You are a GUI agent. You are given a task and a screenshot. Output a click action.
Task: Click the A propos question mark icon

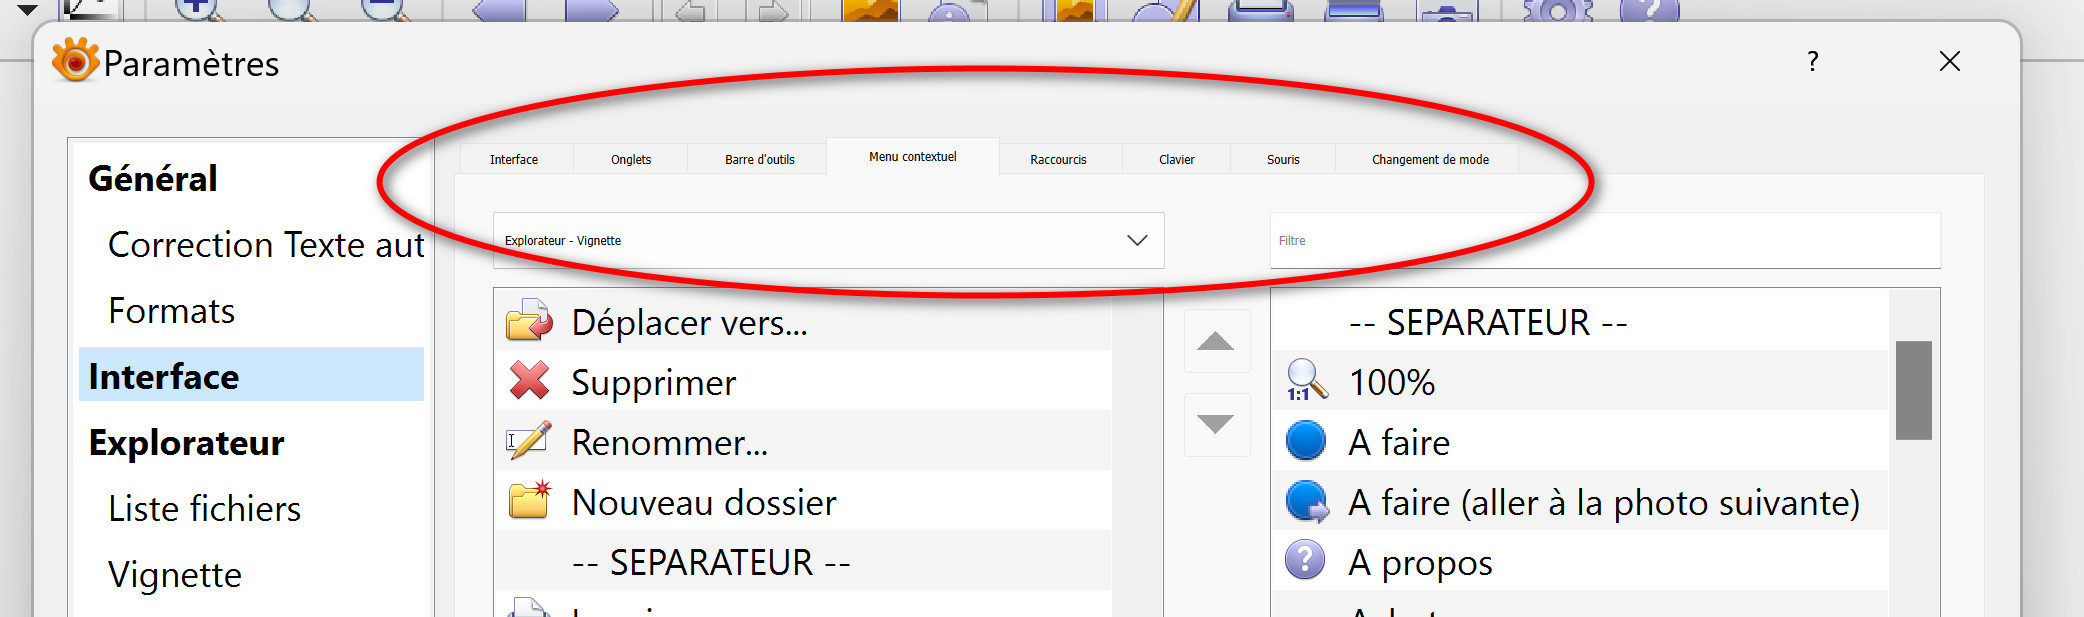(1305, 560)
